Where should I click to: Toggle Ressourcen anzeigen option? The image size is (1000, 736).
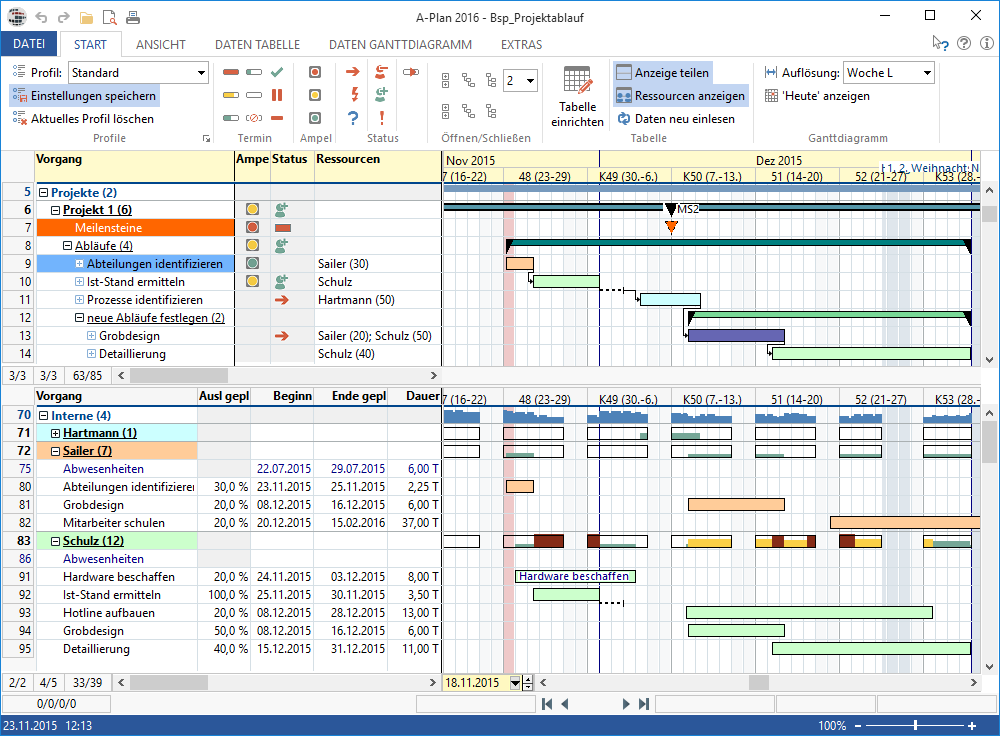pyautogui.click(x=680, y=96)
